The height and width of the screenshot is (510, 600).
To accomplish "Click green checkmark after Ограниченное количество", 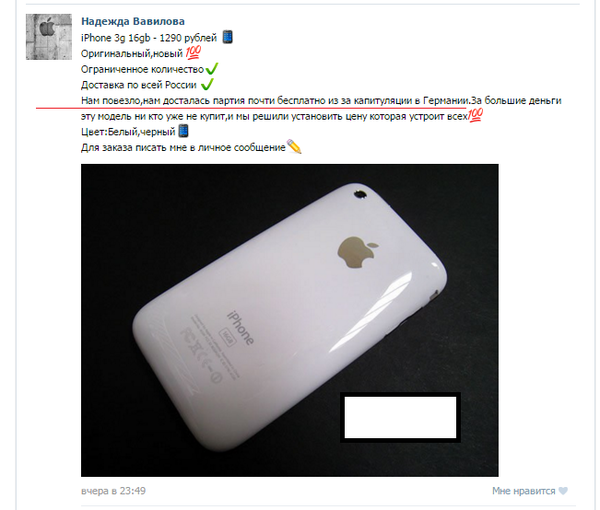I will (212, 69).
